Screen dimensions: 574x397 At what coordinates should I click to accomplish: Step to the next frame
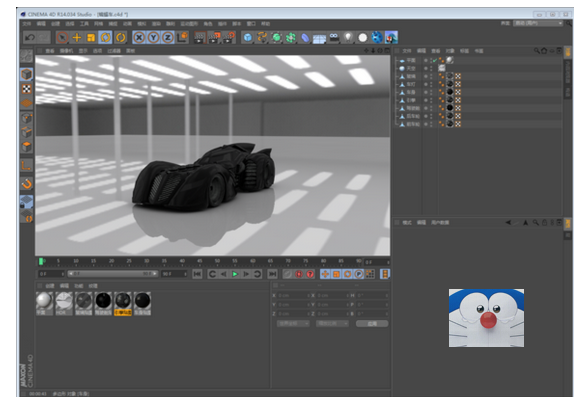(x=246, y=274)
